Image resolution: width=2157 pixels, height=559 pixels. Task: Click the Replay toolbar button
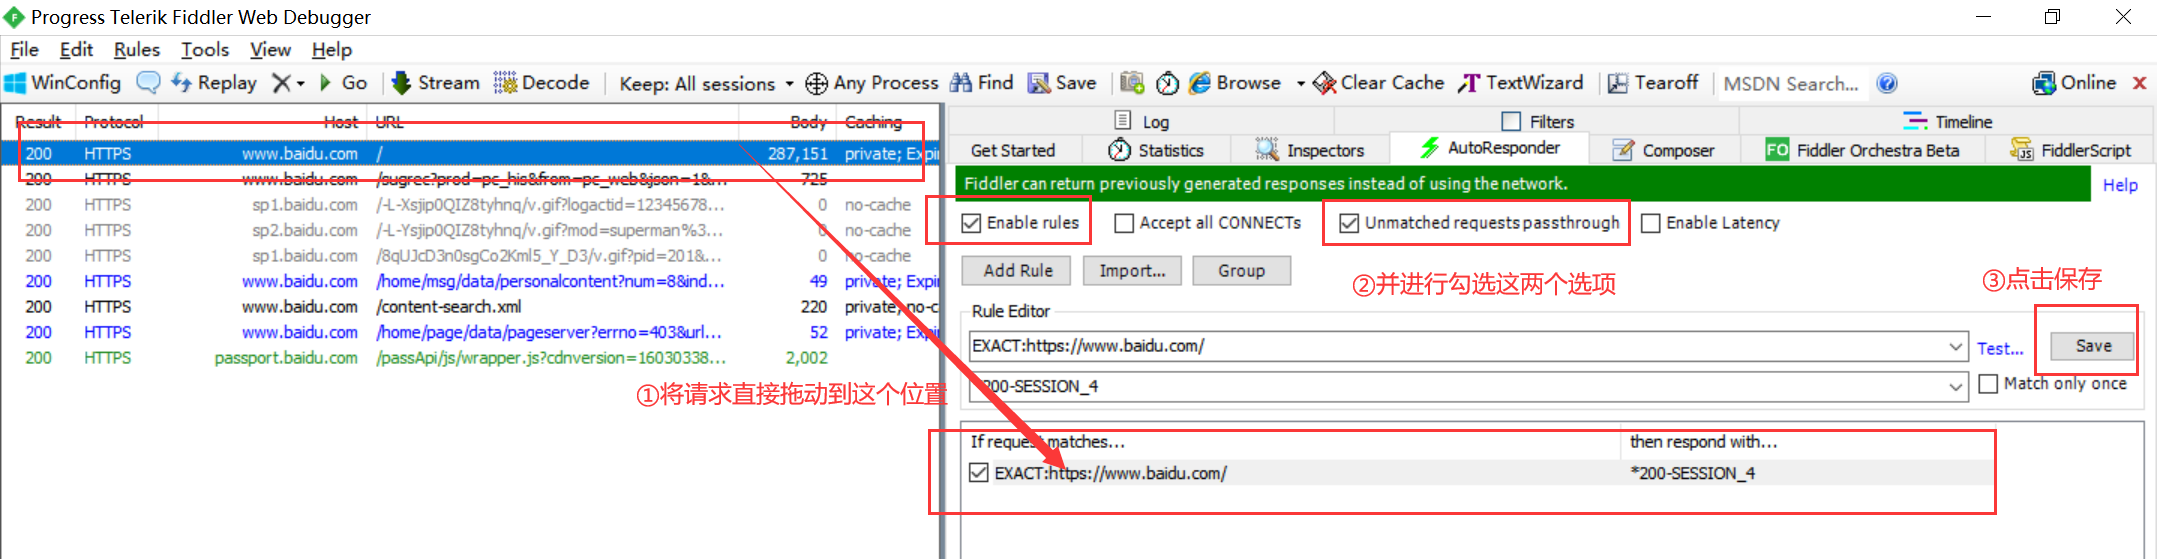tap(214, 83)
